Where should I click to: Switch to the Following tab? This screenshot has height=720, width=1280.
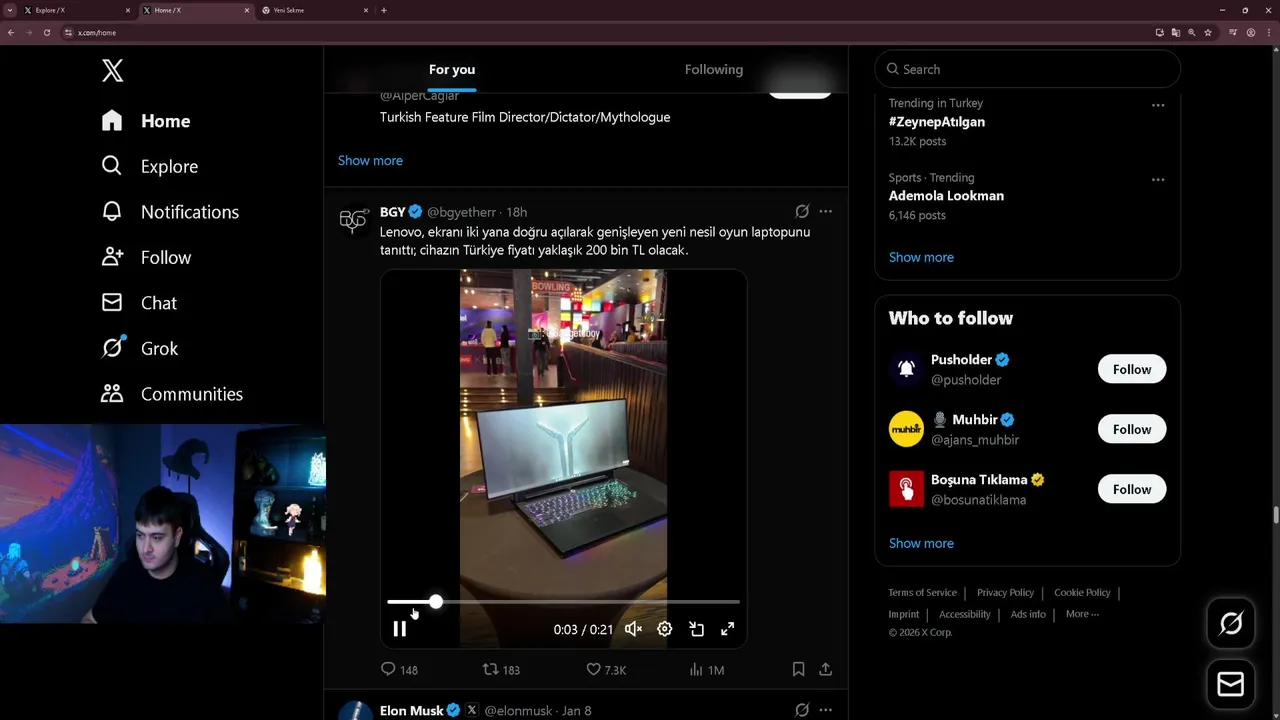(714, 69)
